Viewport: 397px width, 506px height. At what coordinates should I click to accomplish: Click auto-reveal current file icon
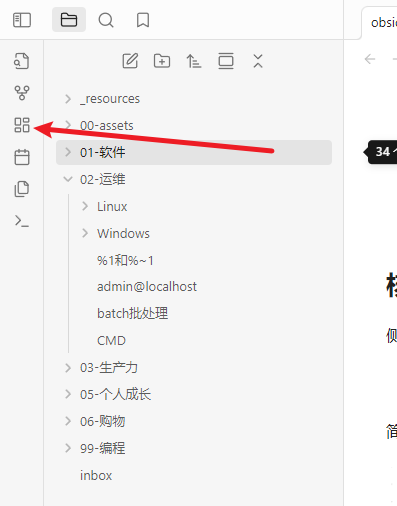(226, 61)
